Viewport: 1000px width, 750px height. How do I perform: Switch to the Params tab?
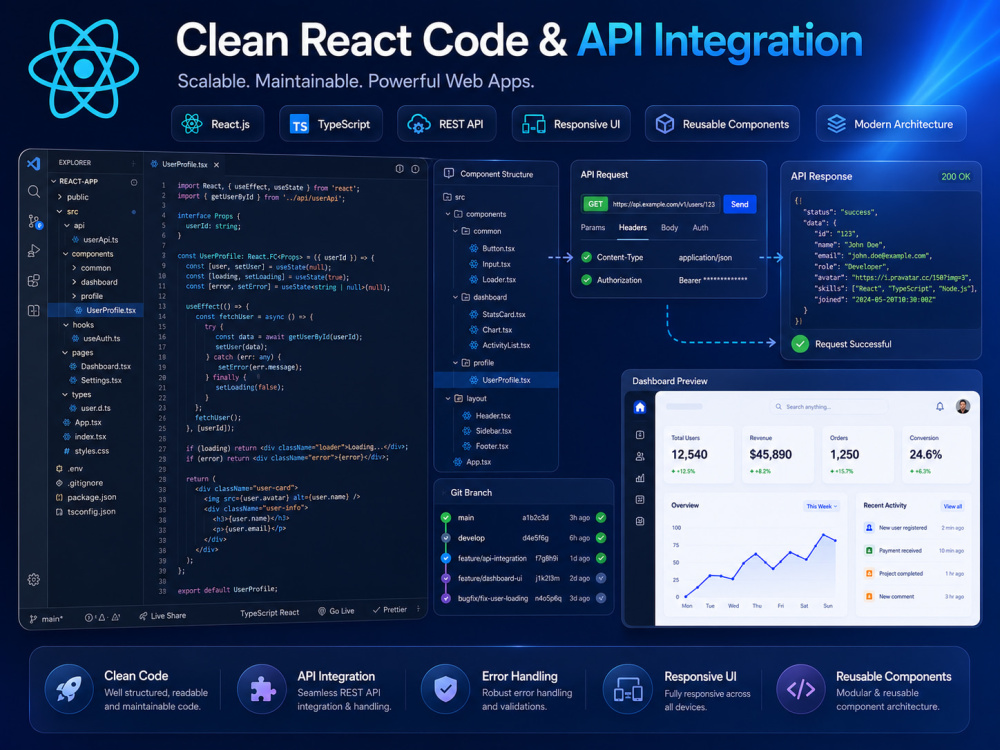[592, 228]
